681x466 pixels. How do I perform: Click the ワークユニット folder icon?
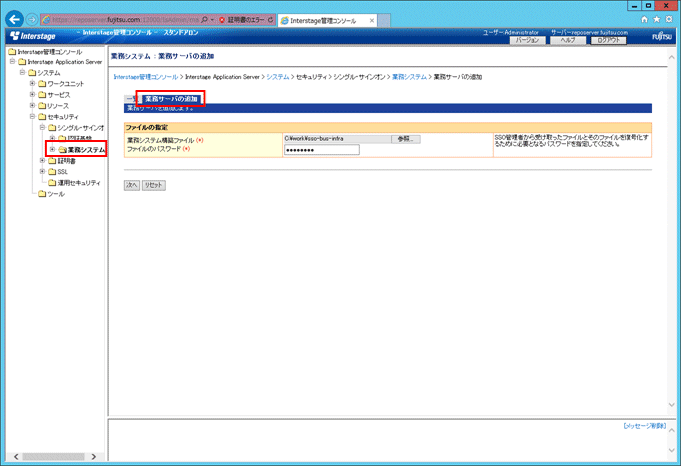[x=42, y=83]
